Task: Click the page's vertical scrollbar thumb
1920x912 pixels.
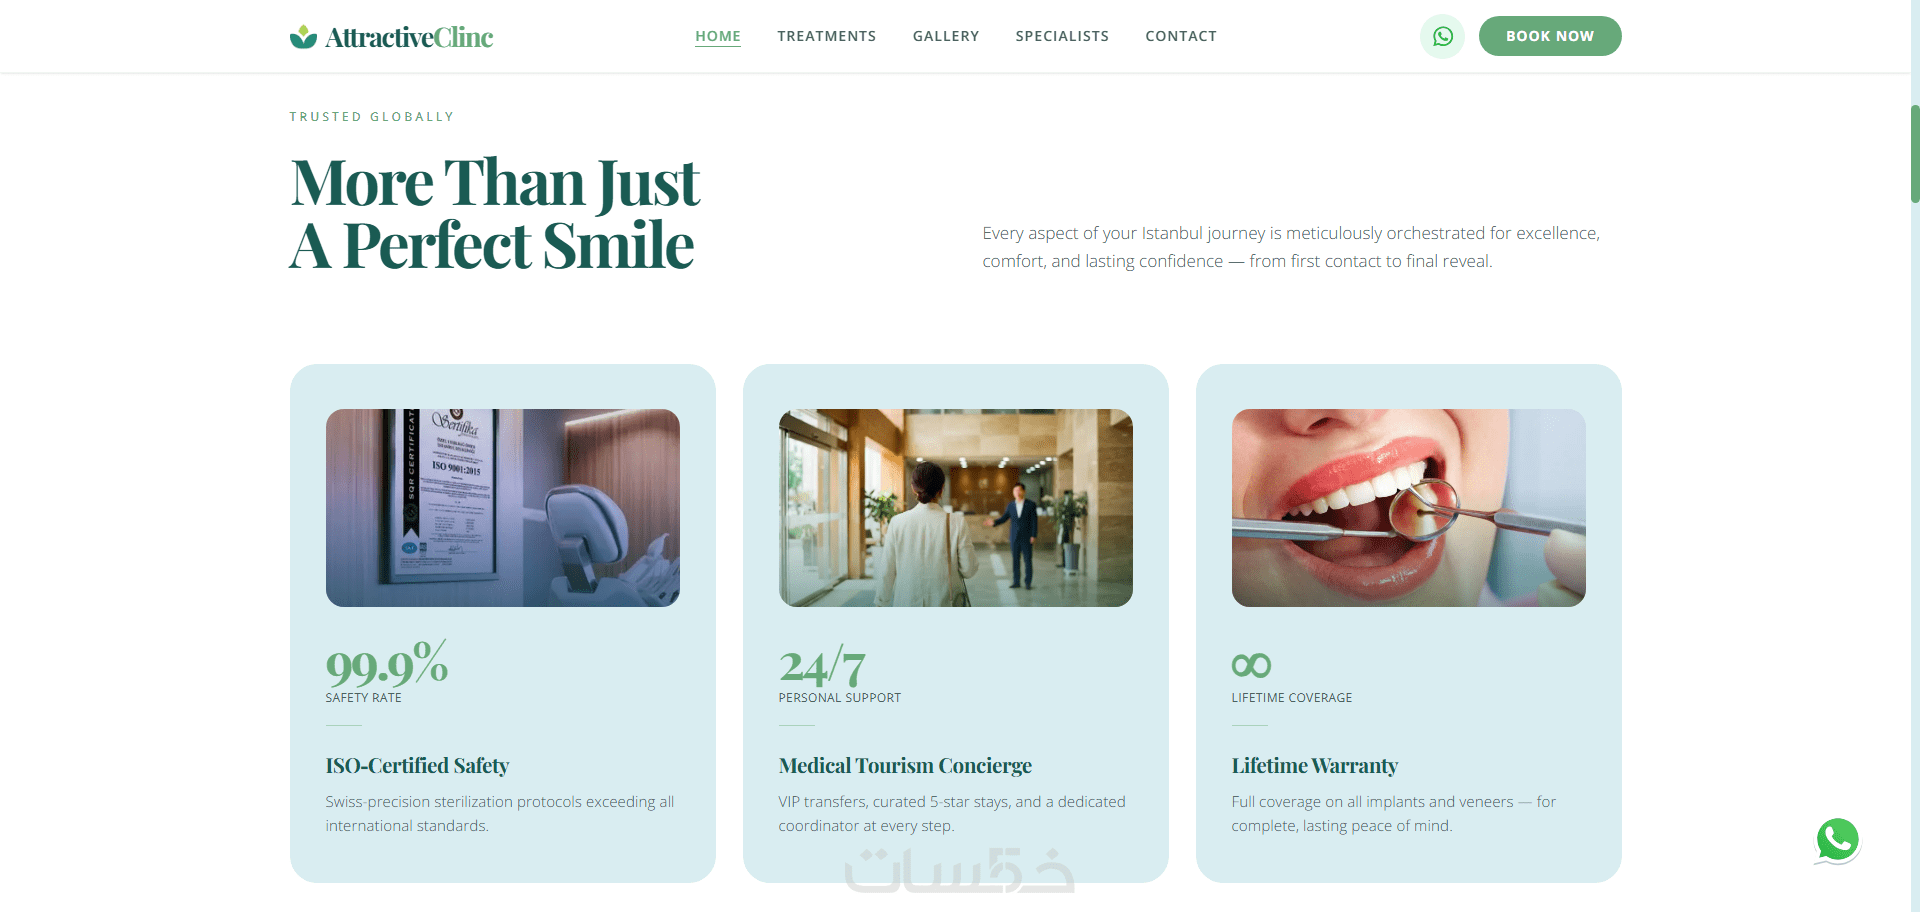Action: (x=1915, y=153)
